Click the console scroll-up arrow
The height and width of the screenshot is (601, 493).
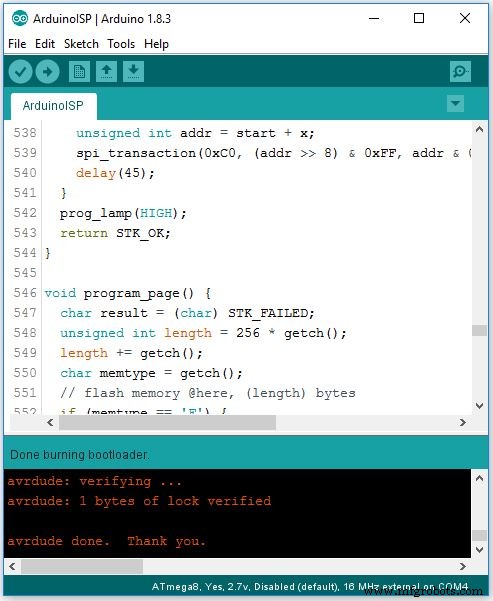(479, 478)
